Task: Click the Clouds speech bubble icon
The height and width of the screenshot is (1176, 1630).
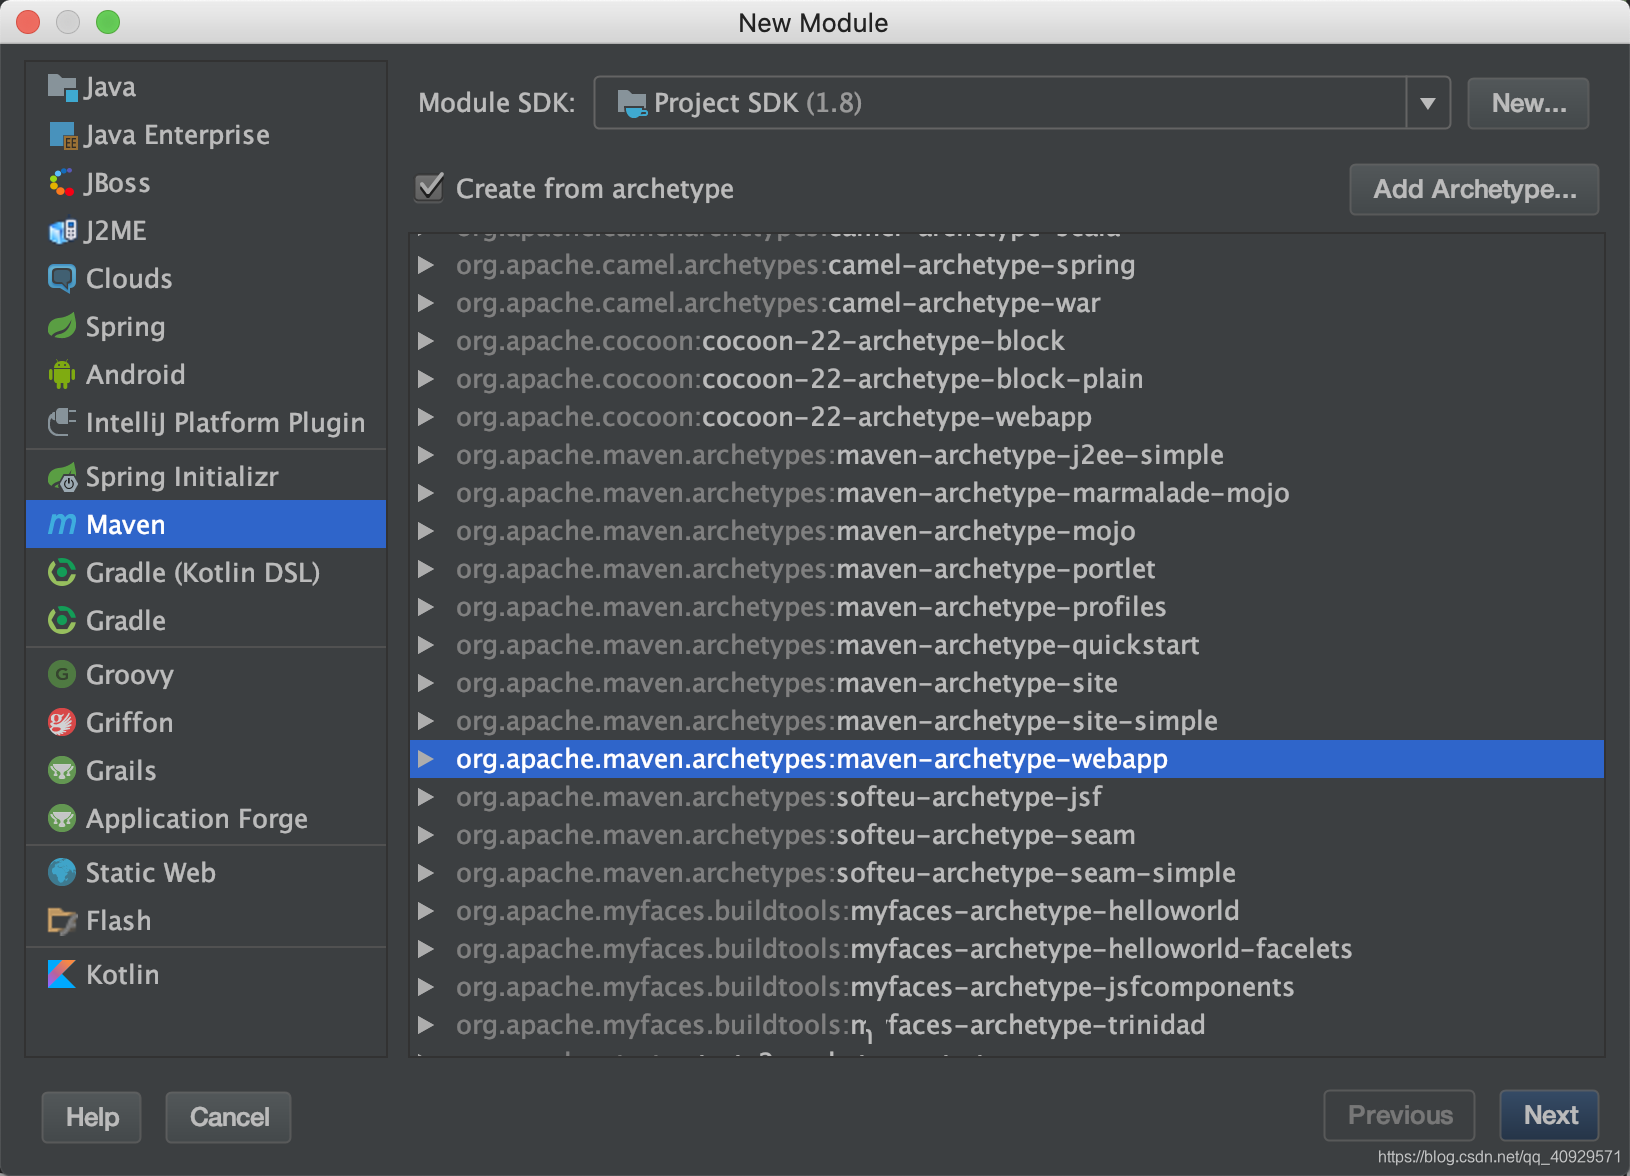Action: (62, 278)
